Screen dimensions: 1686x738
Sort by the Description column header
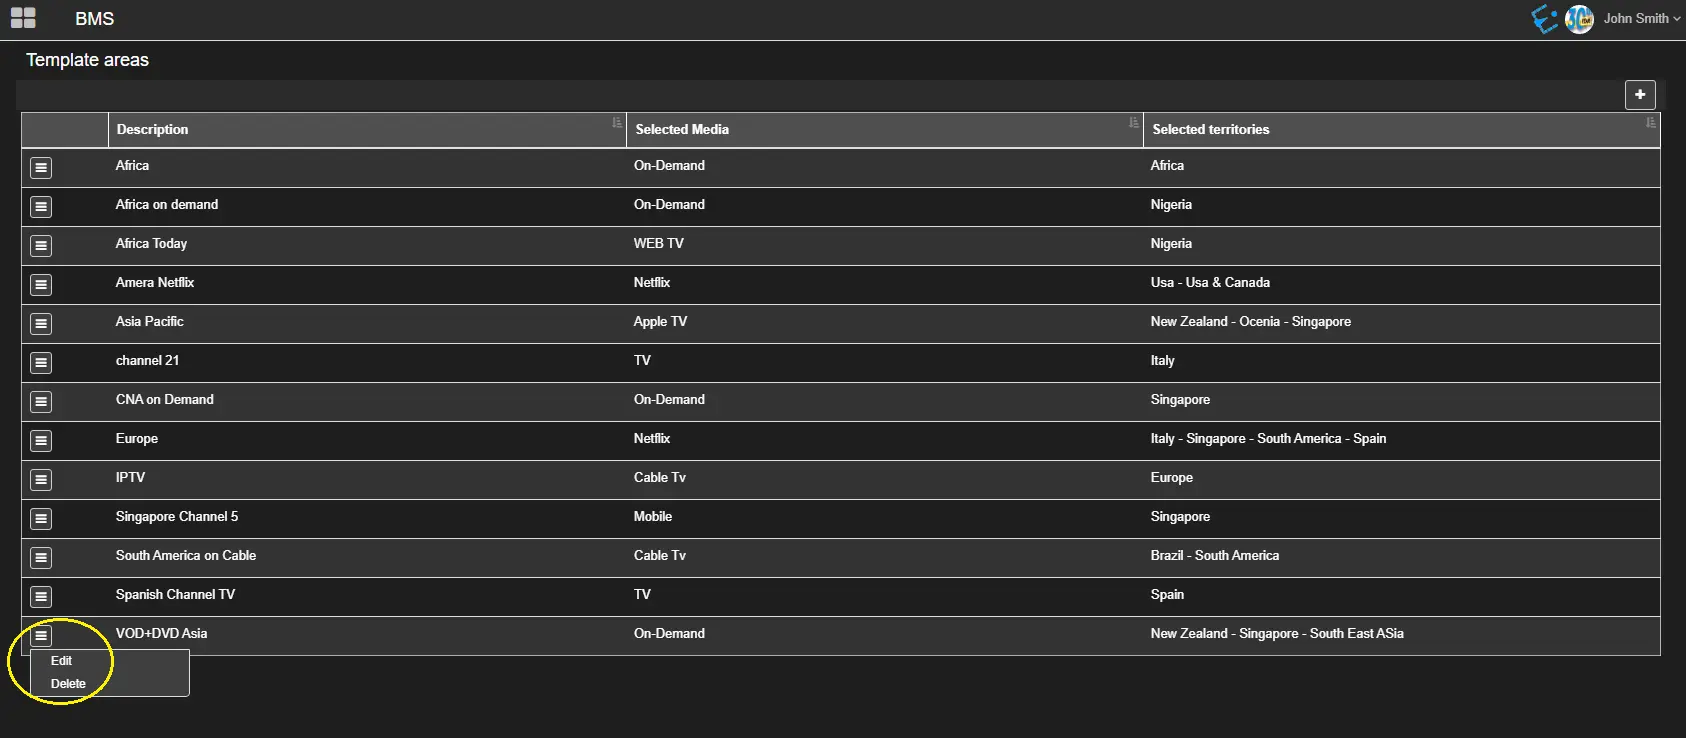pyautogui.click(x=152, y=130)
